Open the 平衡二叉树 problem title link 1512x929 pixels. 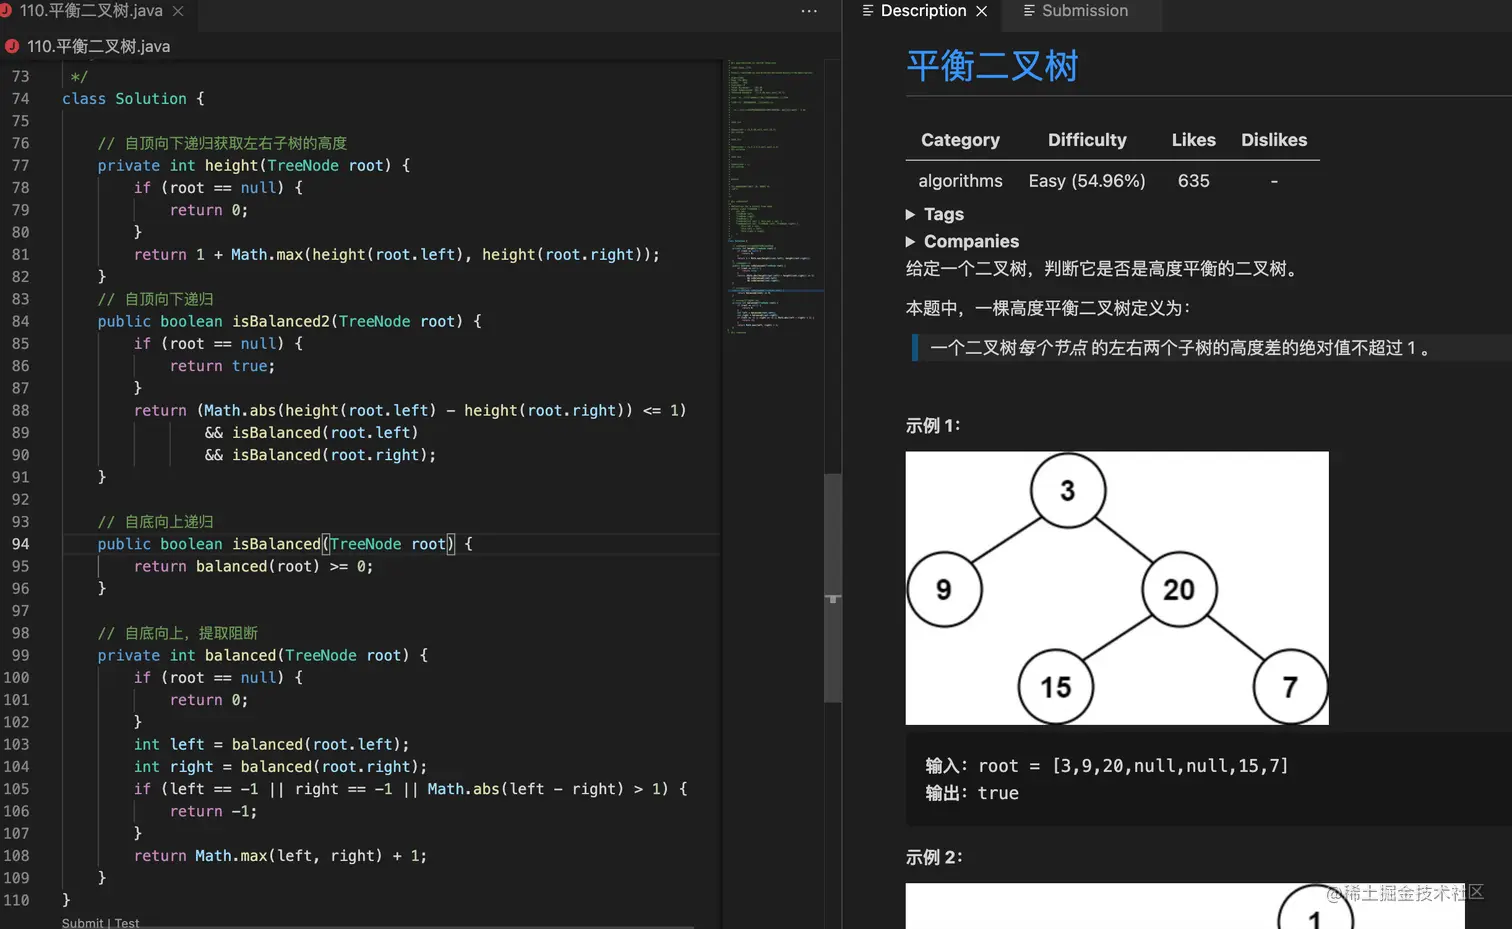pos(992,66)
